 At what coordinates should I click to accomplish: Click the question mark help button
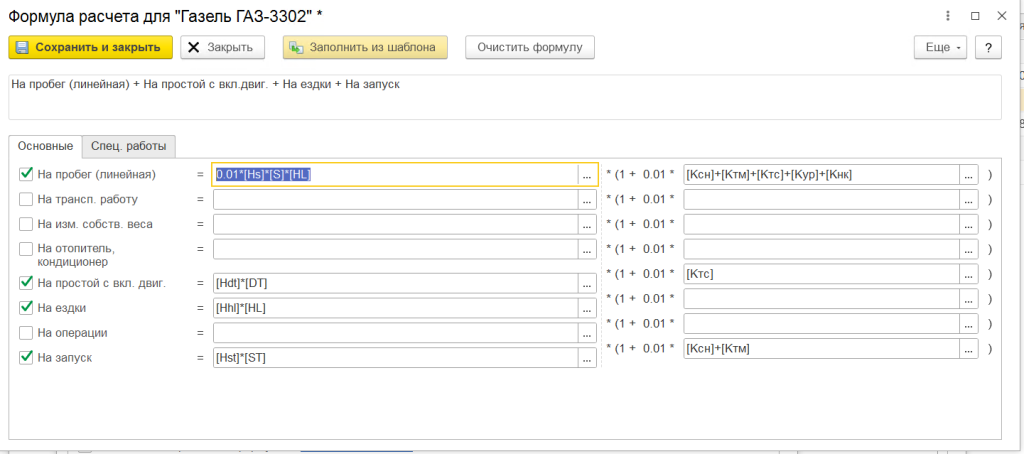coord(988,47)
